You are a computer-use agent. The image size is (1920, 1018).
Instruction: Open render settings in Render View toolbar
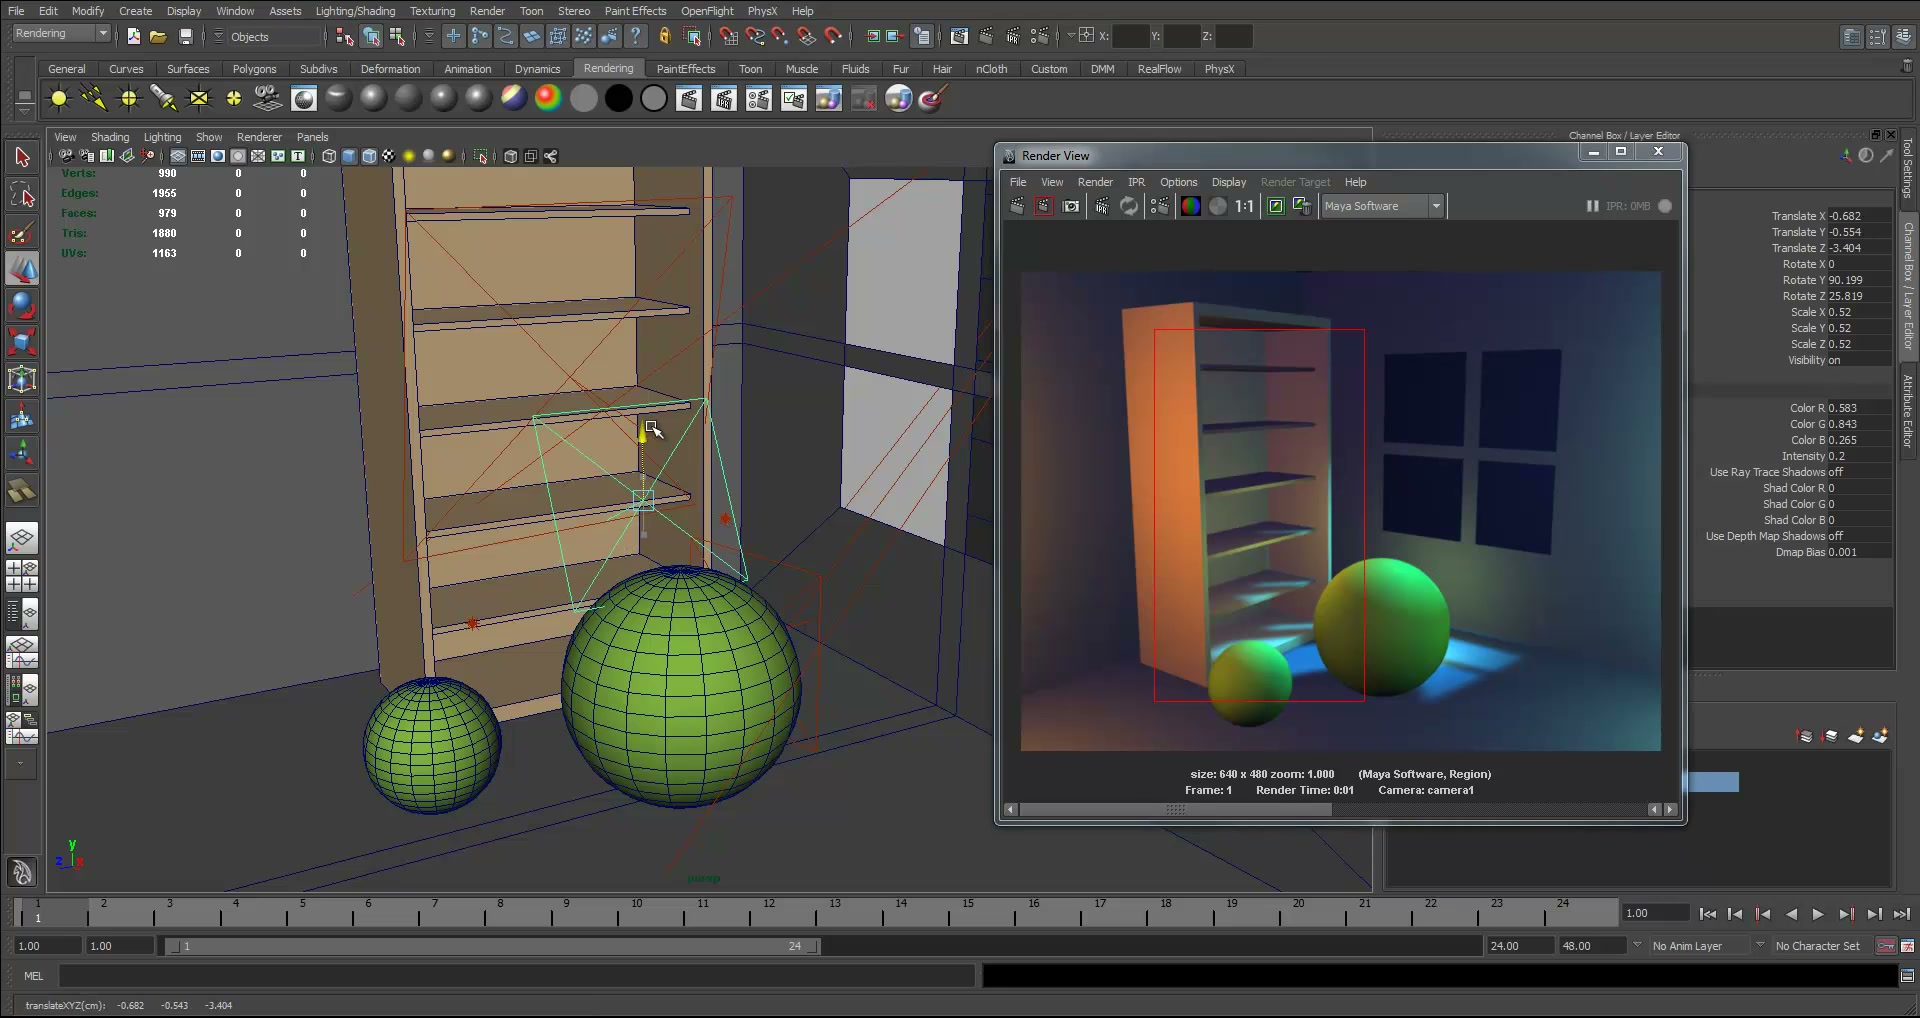pos(1159,206)
